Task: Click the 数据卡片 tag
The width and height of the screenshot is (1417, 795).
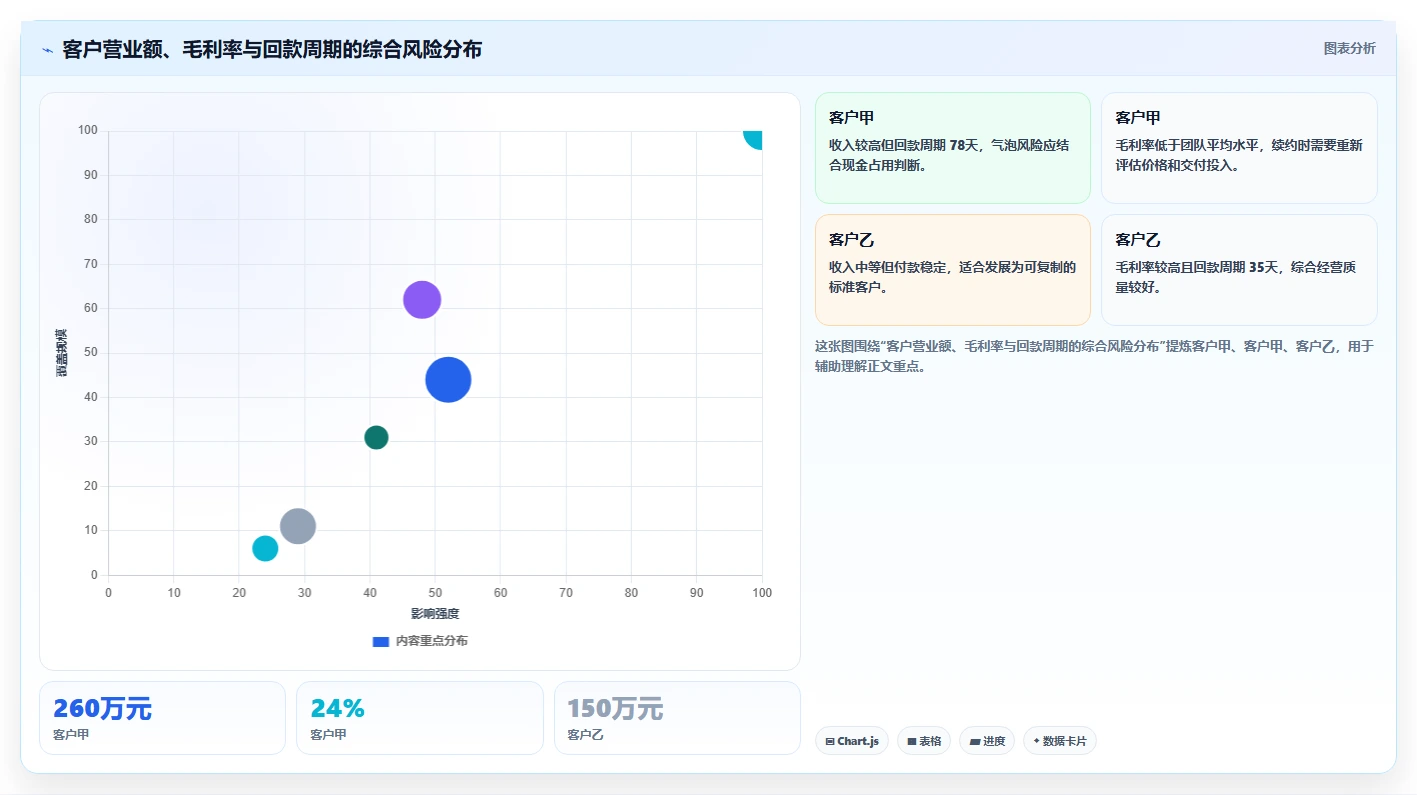Action: [x=1059, y=741]
